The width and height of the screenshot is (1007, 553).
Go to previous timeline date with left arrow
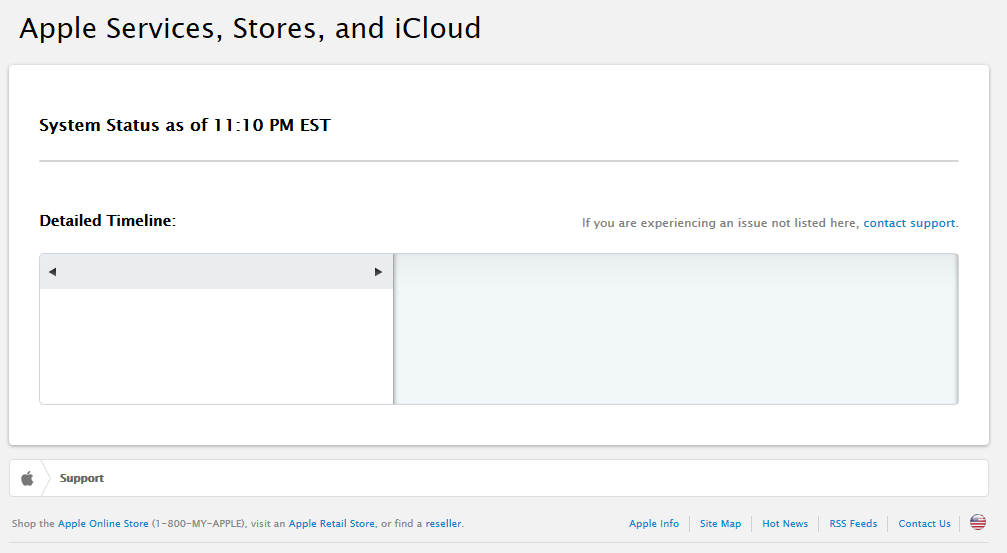click(x=52, y=272)
